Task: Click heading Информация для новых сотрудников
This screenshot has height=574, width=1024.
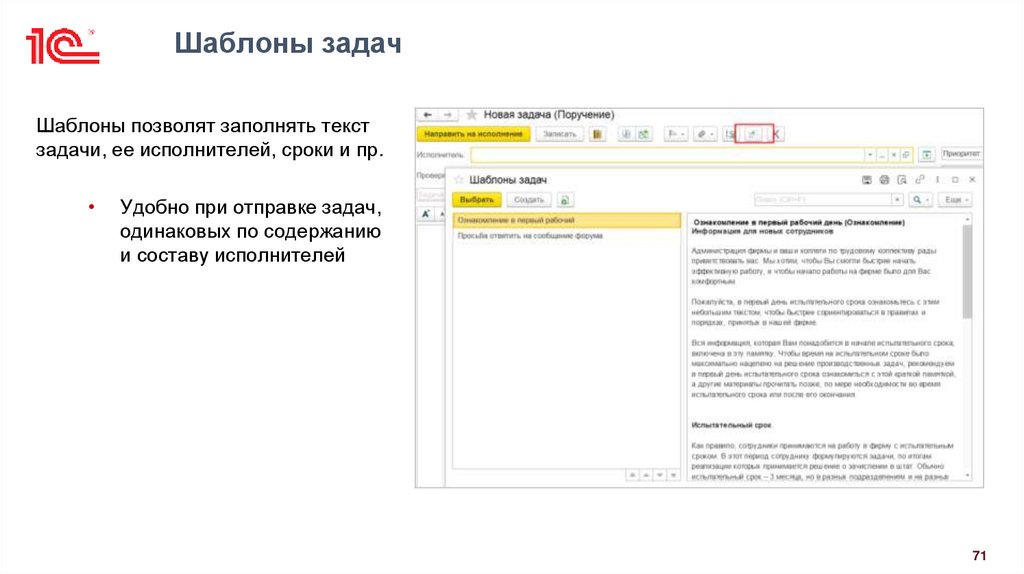Action: point(762,231)
